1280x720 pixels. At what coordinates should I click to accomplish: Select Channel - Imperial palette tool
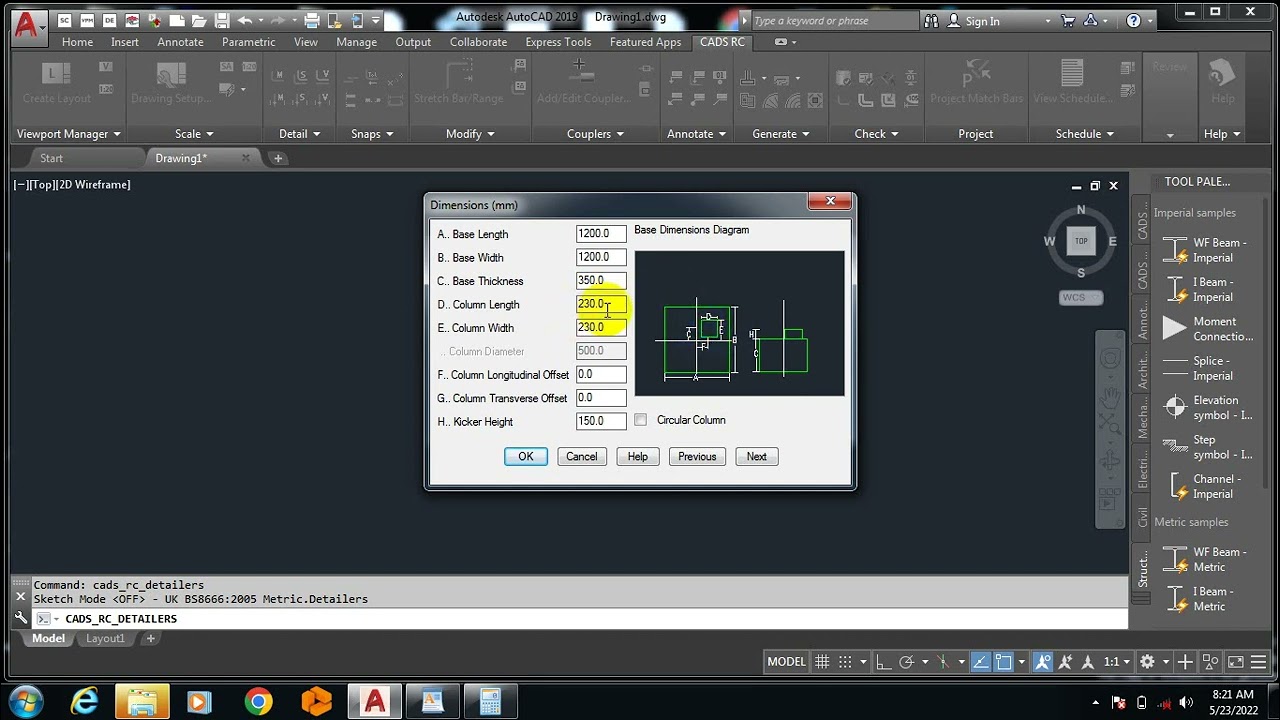coord(1206,486)
